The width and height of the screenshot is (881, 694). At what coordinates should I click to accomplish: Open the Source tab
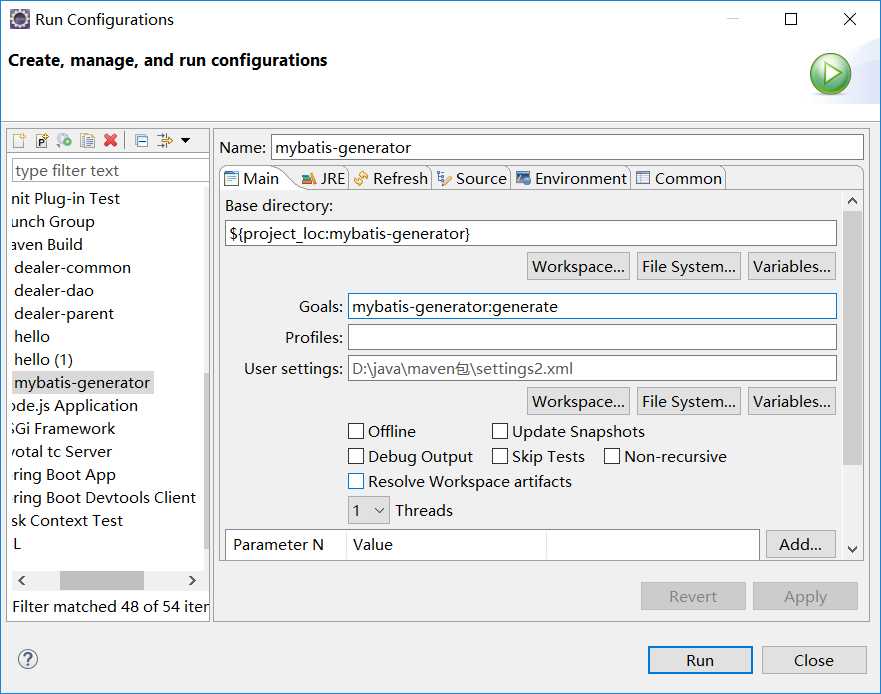[472, 179]
